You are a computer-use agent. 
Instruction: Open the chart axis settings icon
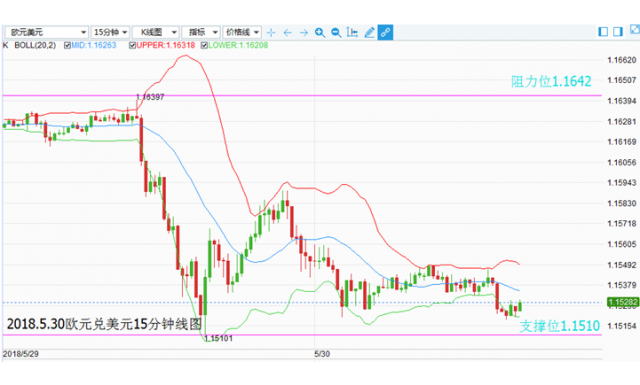352,32
